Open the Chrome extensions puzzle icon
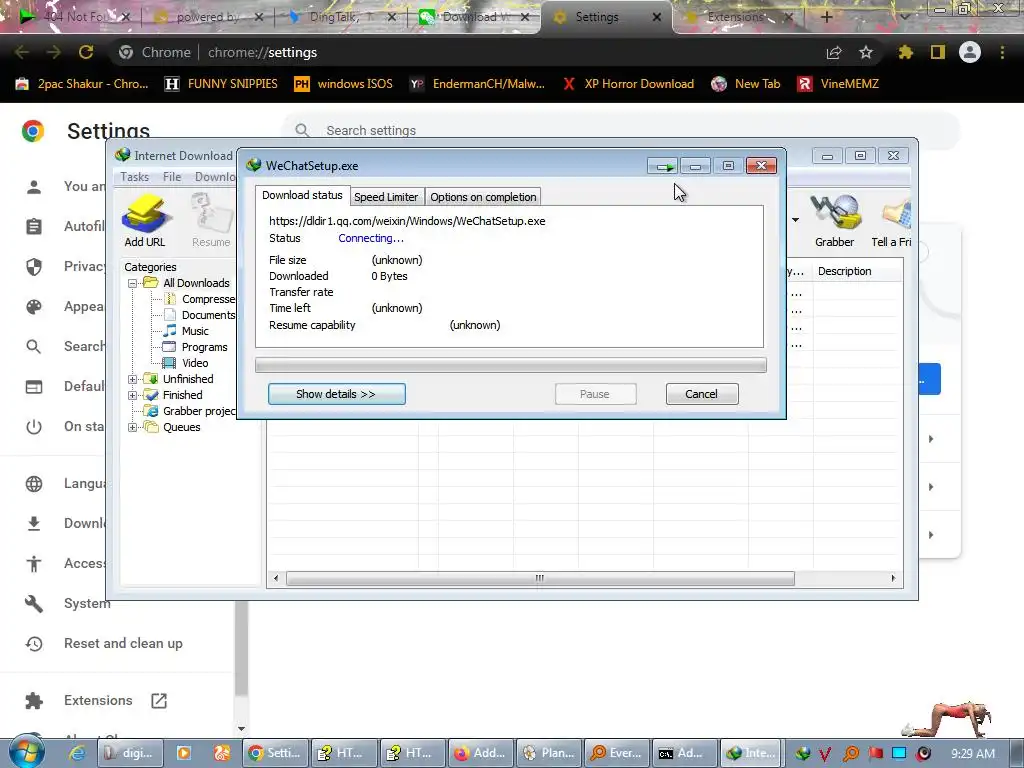Viewport: 1024px width, 768px height. 905,52
